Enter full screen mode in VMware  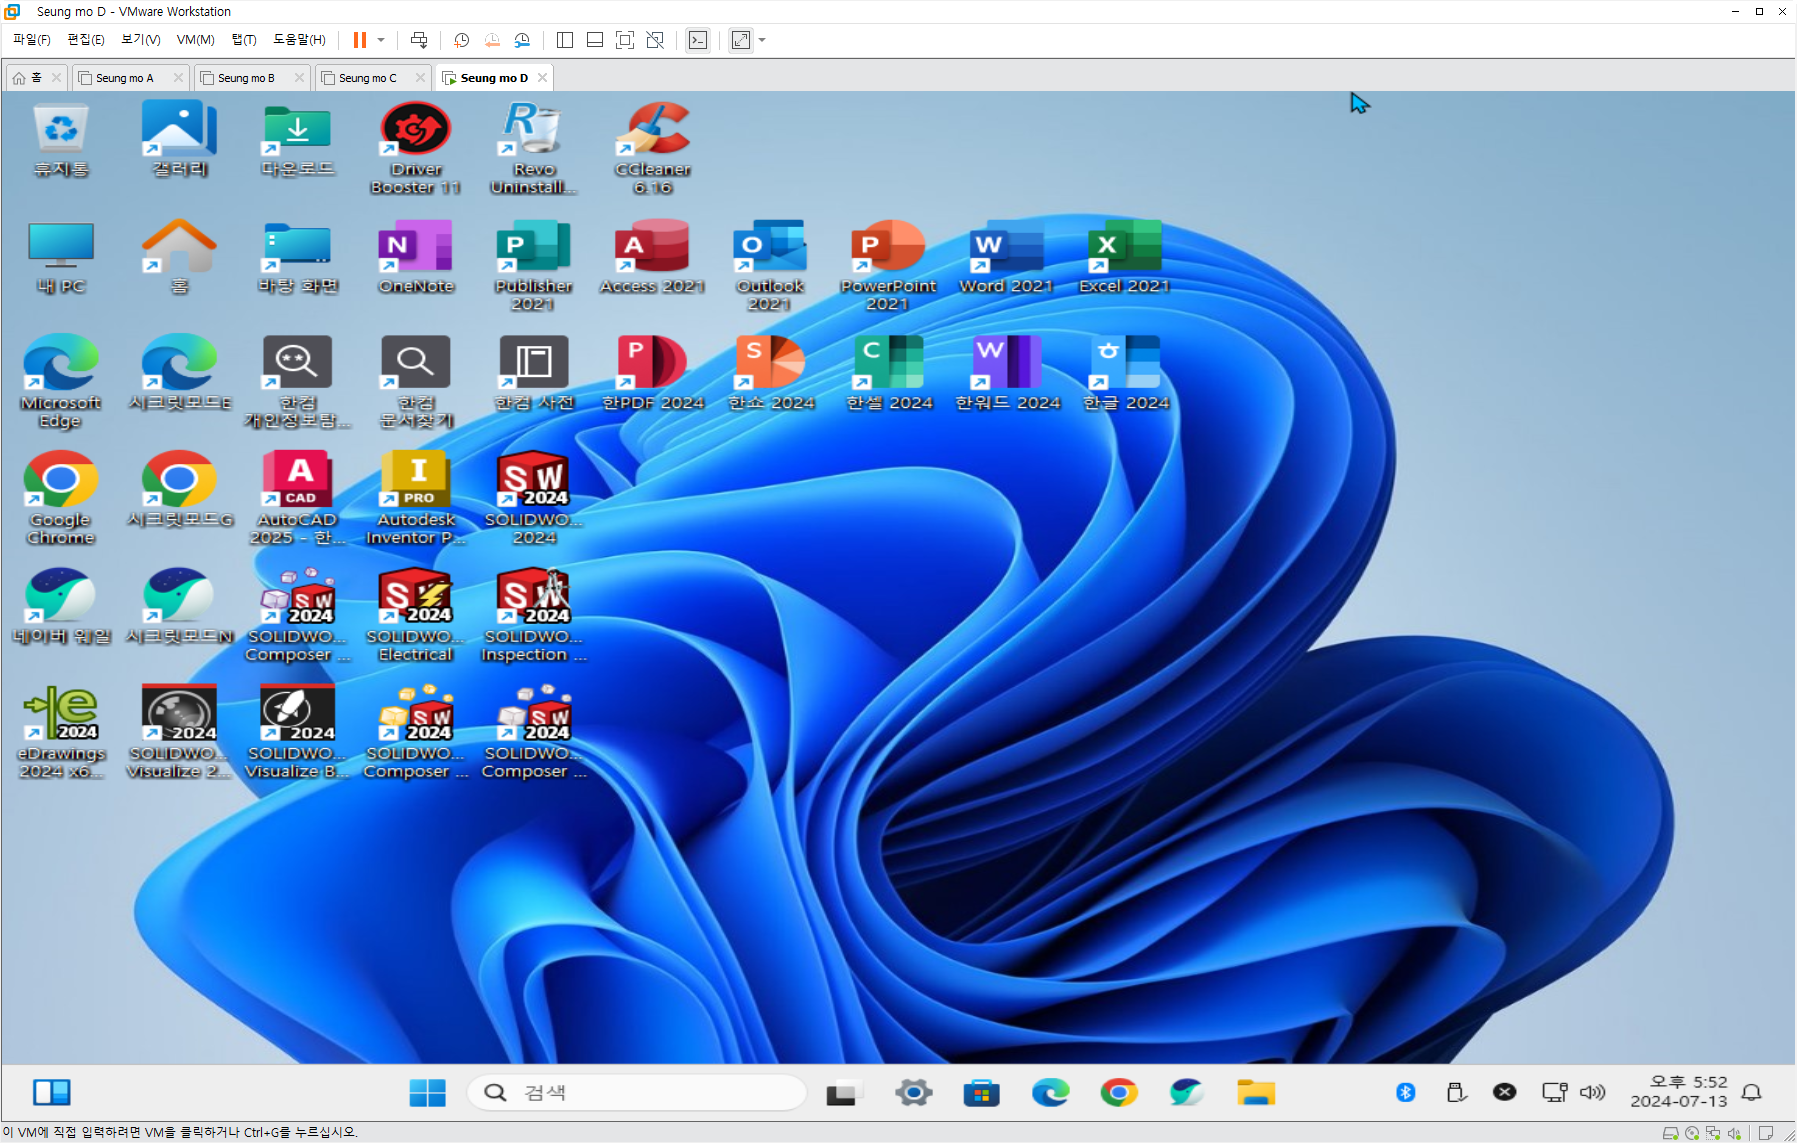pyautogui.click(x=625, y=40)
